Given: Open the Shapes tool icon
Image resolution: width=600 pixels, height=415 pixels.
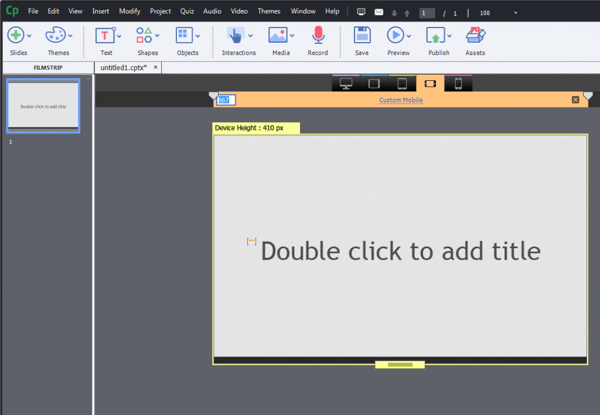Looking at the screenshot, I should (x=144, y=35).
